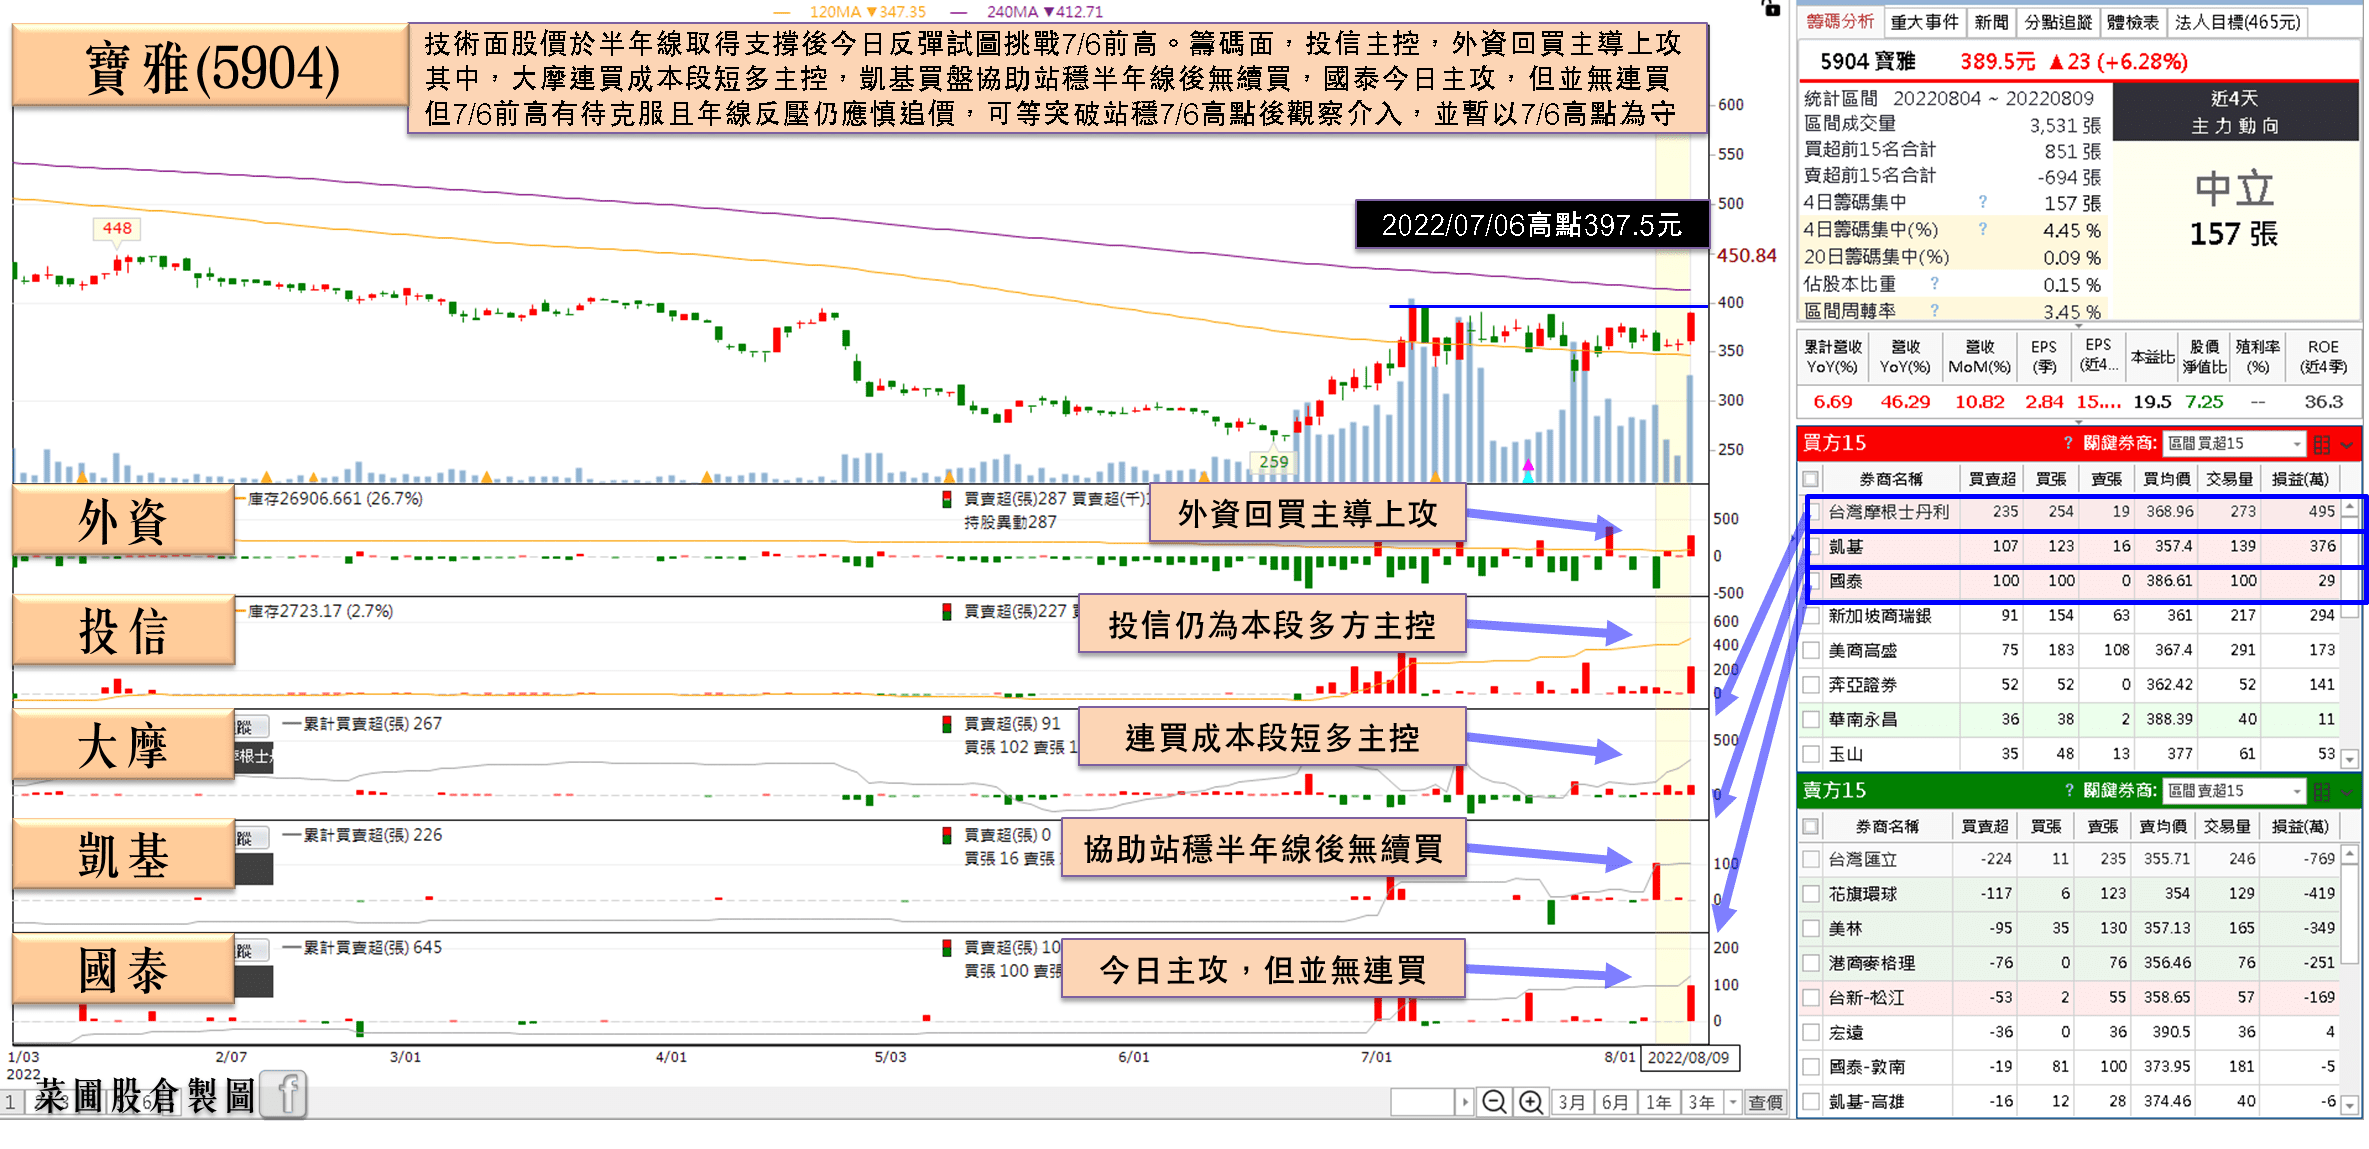This screenshot has height=1149, width=2369.
Task: Click the magenta arrow marker on the volume chart
Action: 1528,467
